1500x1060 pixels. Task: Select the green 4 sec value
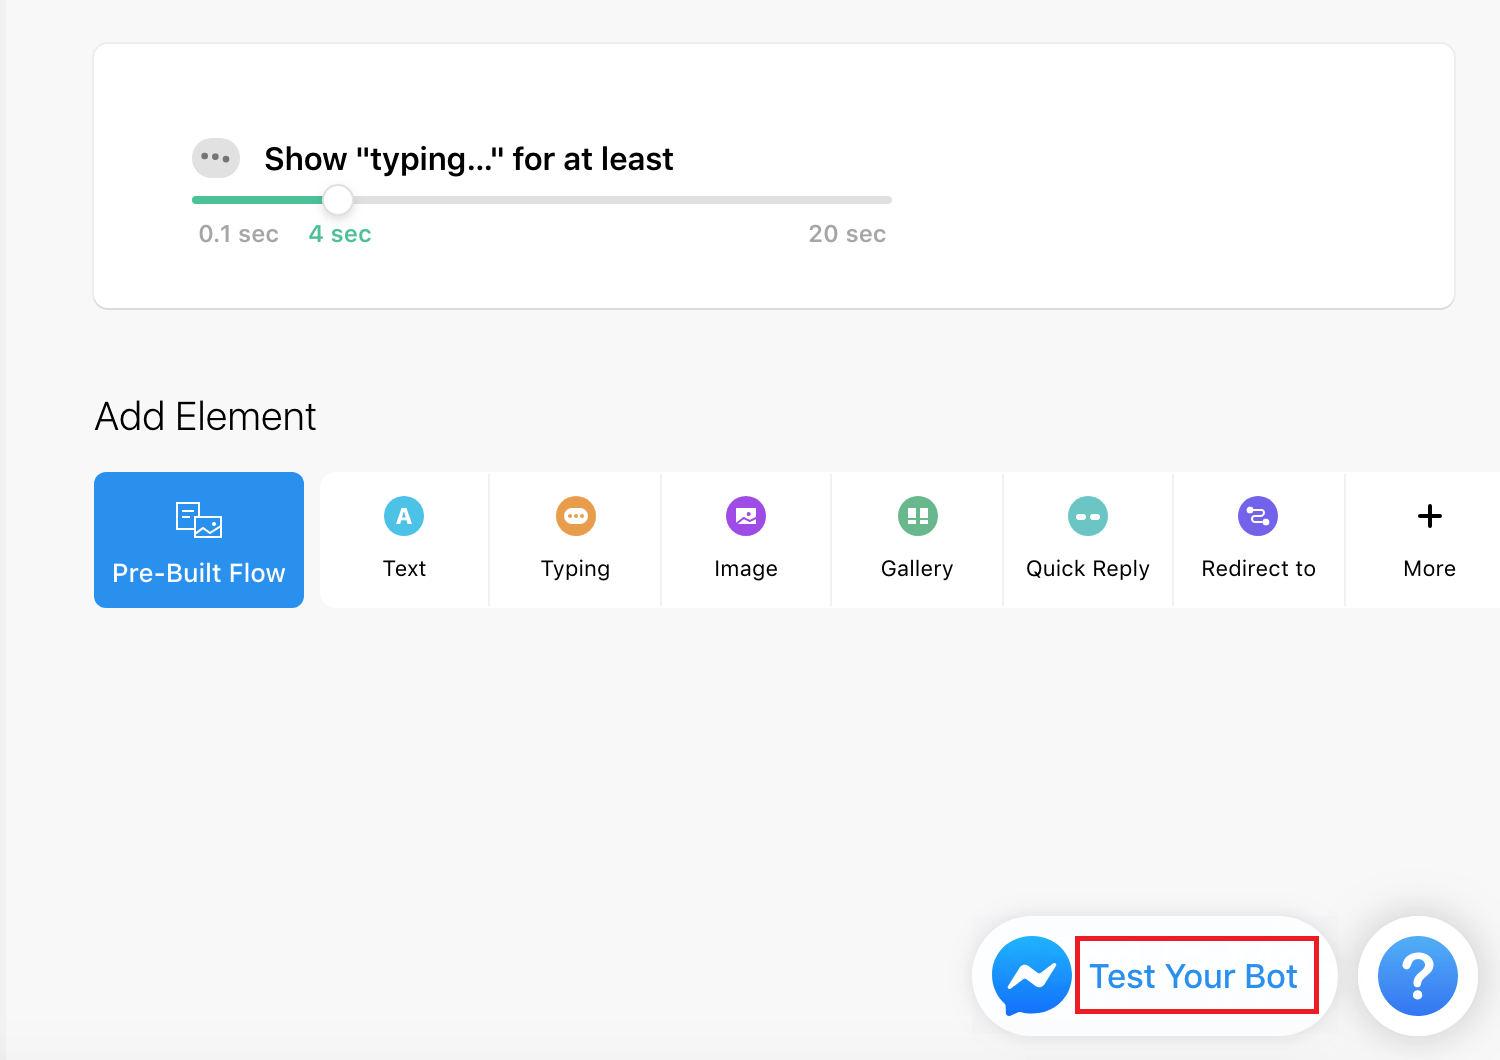[339, 233]
